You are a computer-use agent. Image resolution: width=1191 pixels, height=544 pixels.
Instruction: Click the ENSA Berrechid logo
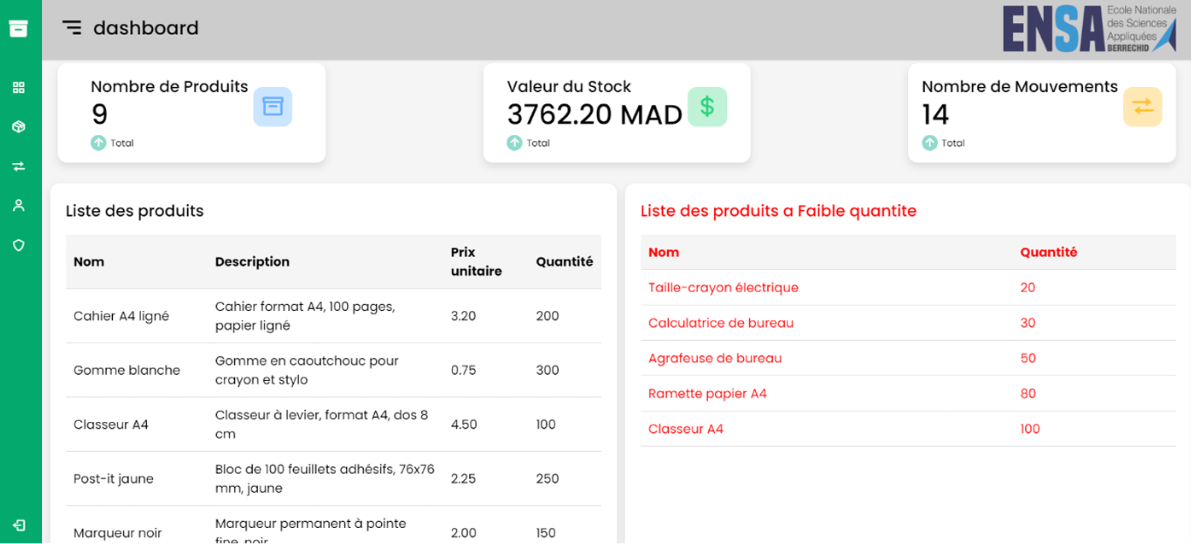(x=1089, y=28)
